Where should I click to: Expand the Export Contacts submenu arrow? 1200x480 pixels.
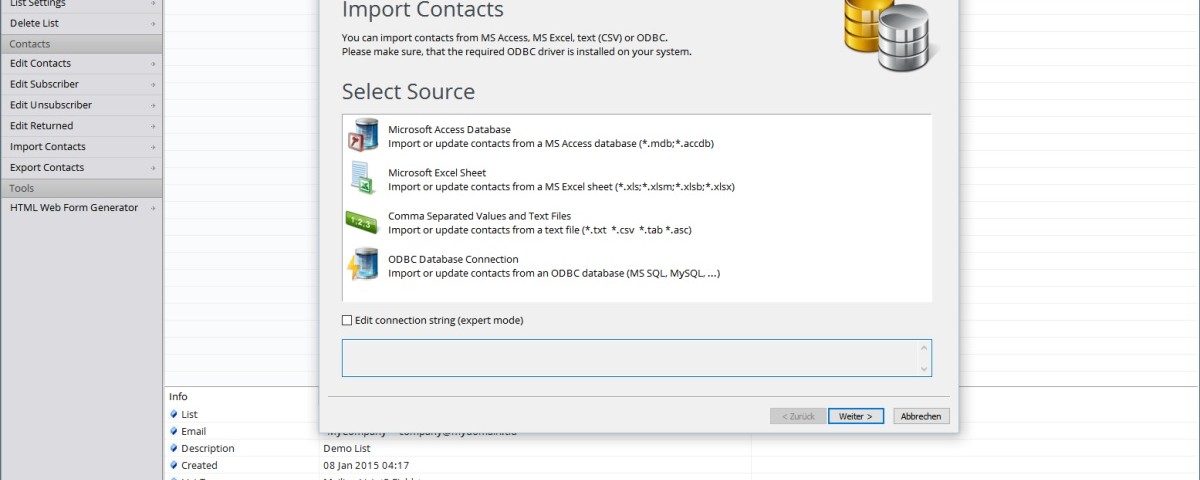click(153, 168)
